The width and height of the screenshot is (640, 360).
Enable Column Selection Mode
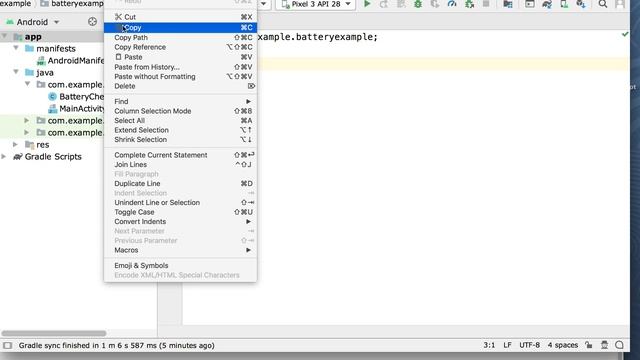point(180,111)
